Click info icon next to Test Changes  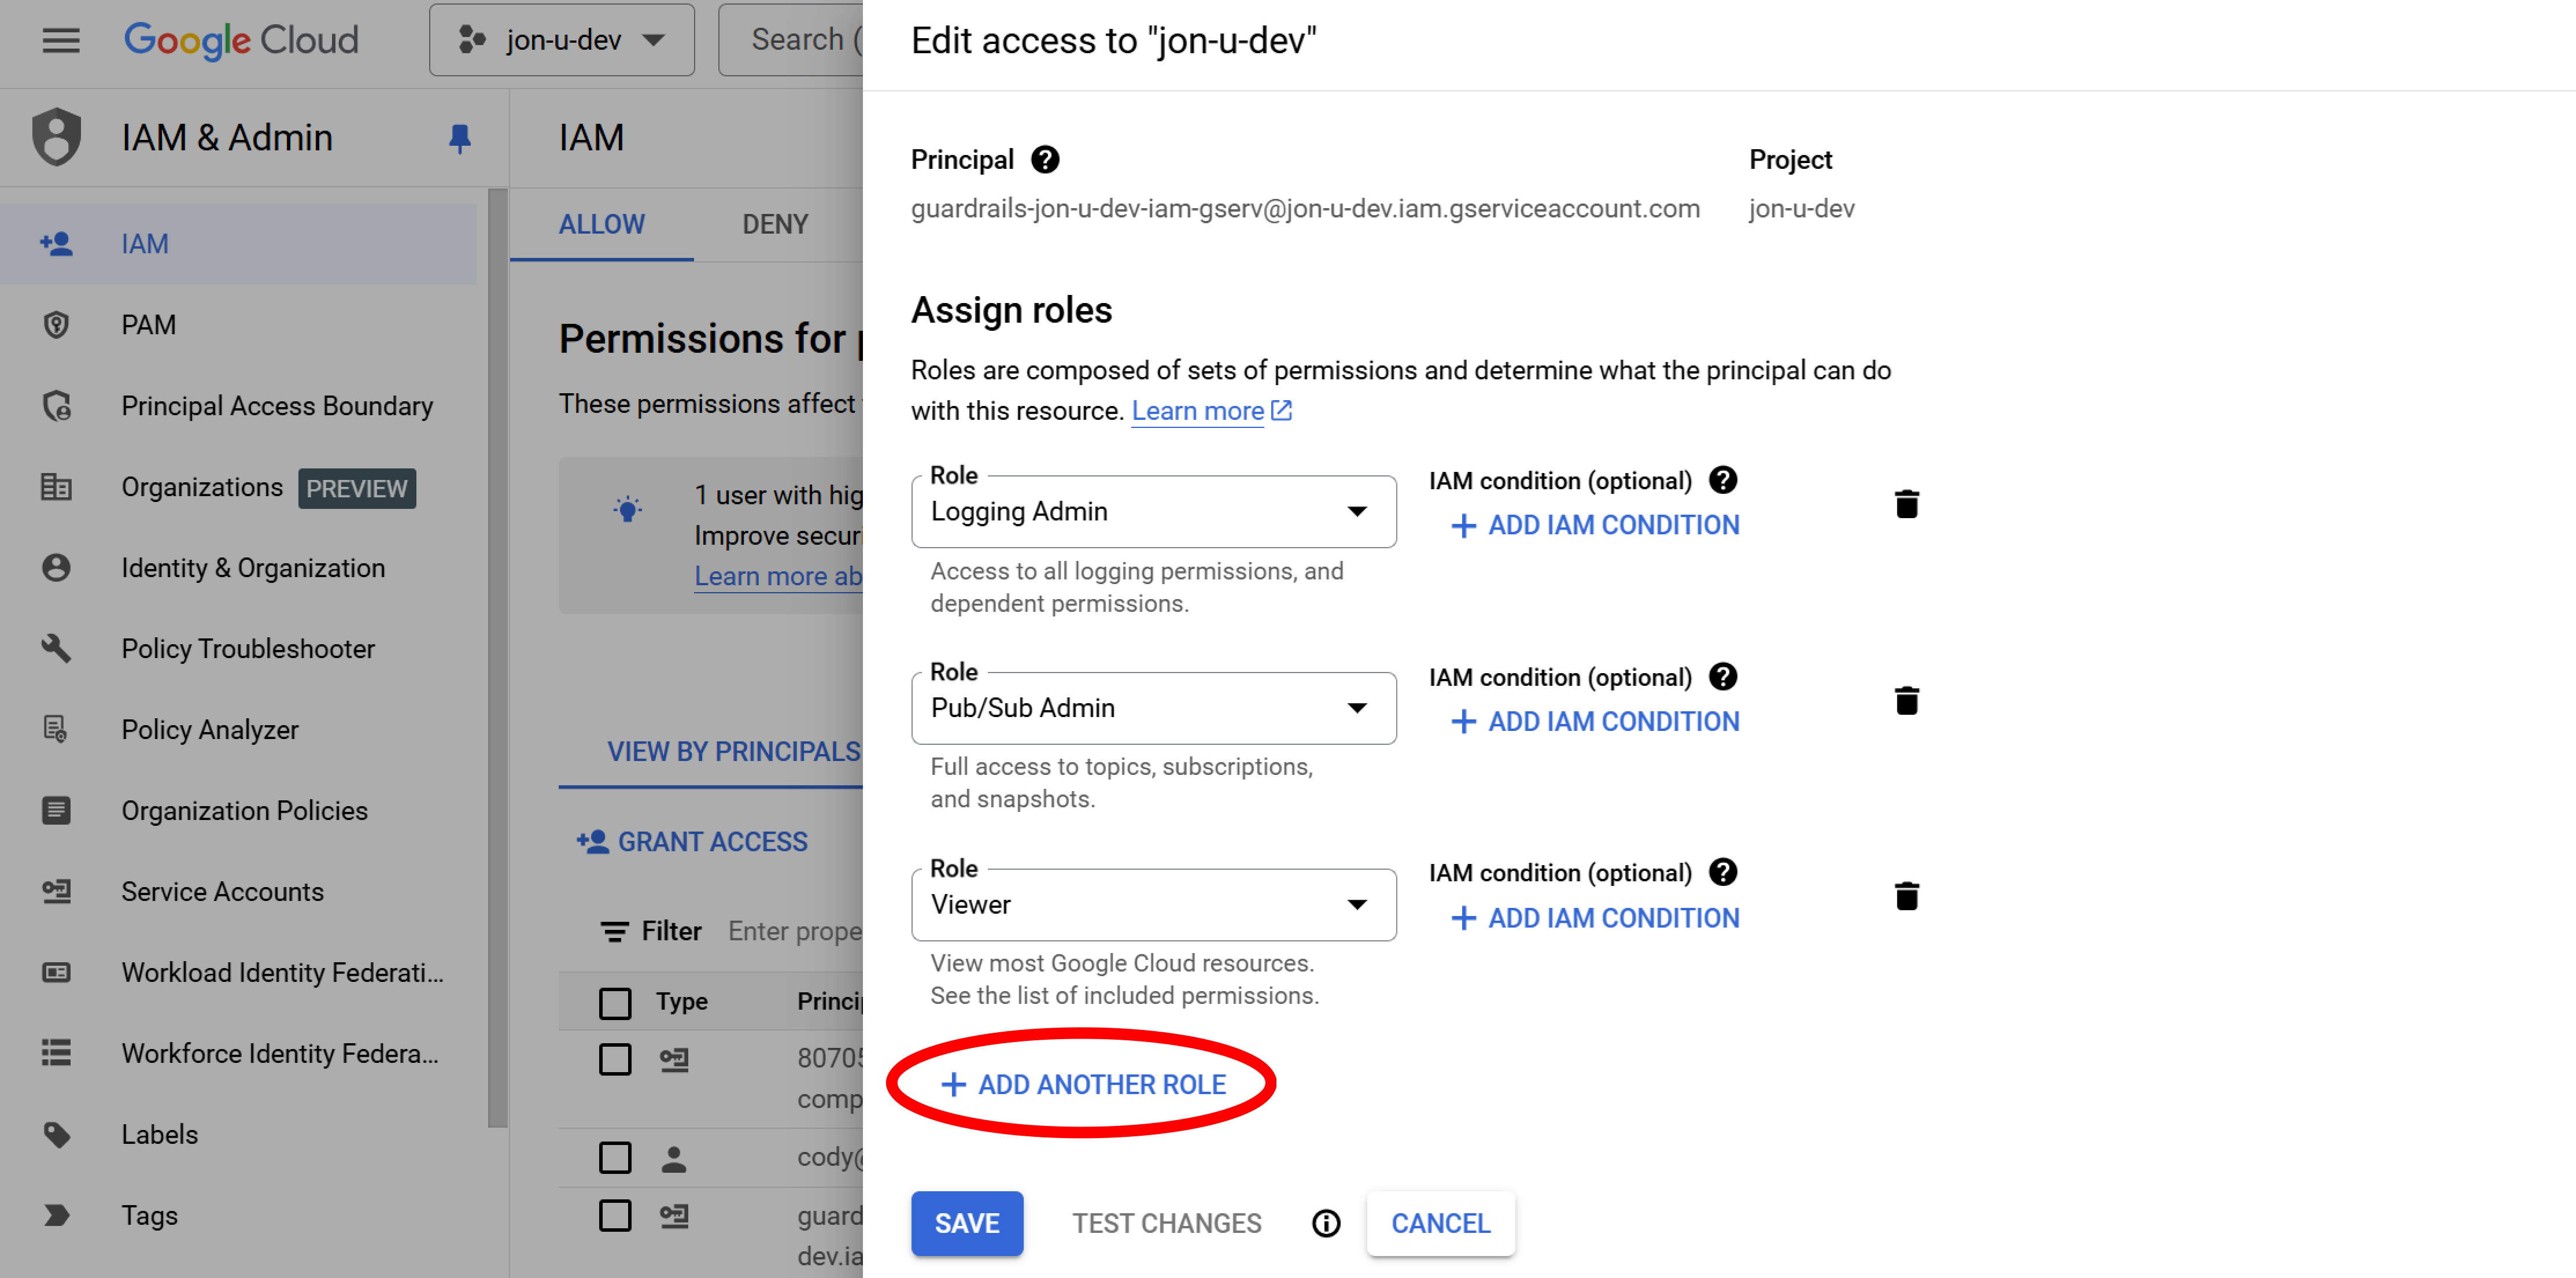[x=1325, y=1223]
